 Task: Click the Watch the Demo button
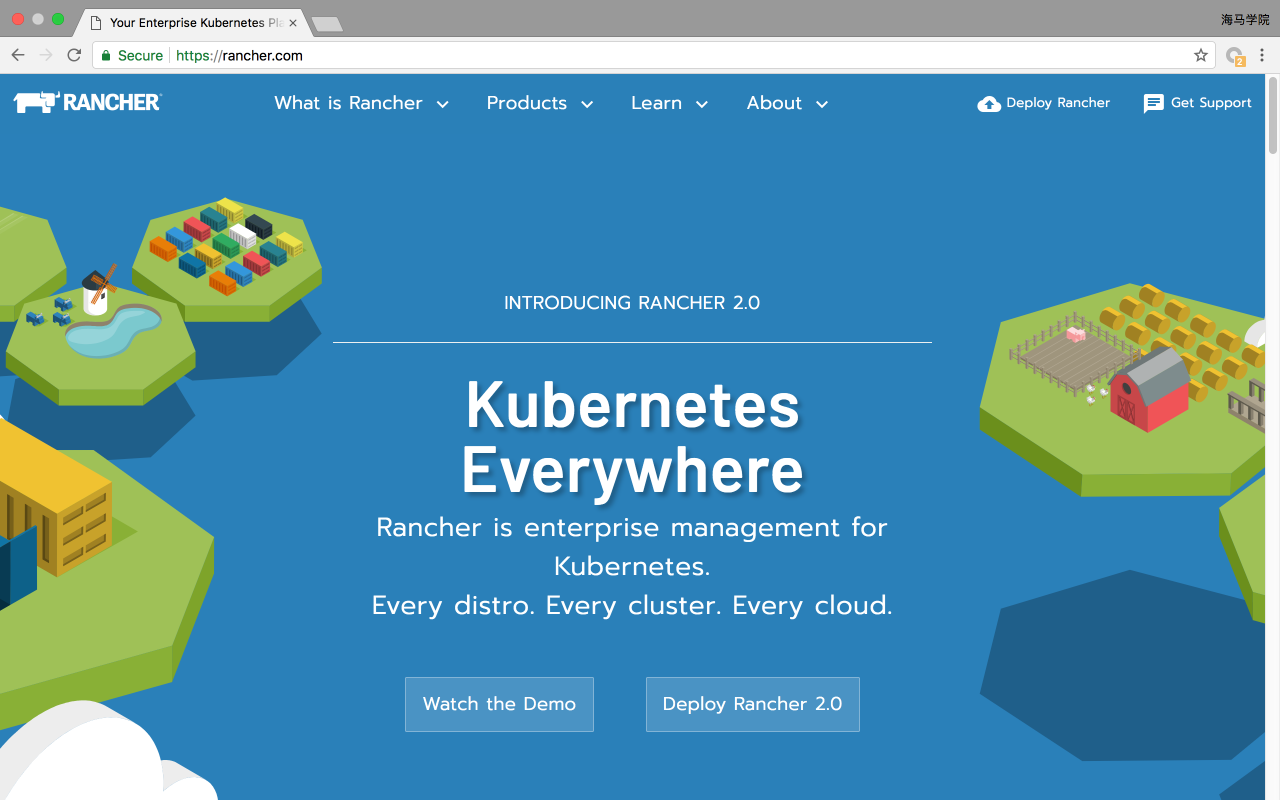click(x=499, y=704)
